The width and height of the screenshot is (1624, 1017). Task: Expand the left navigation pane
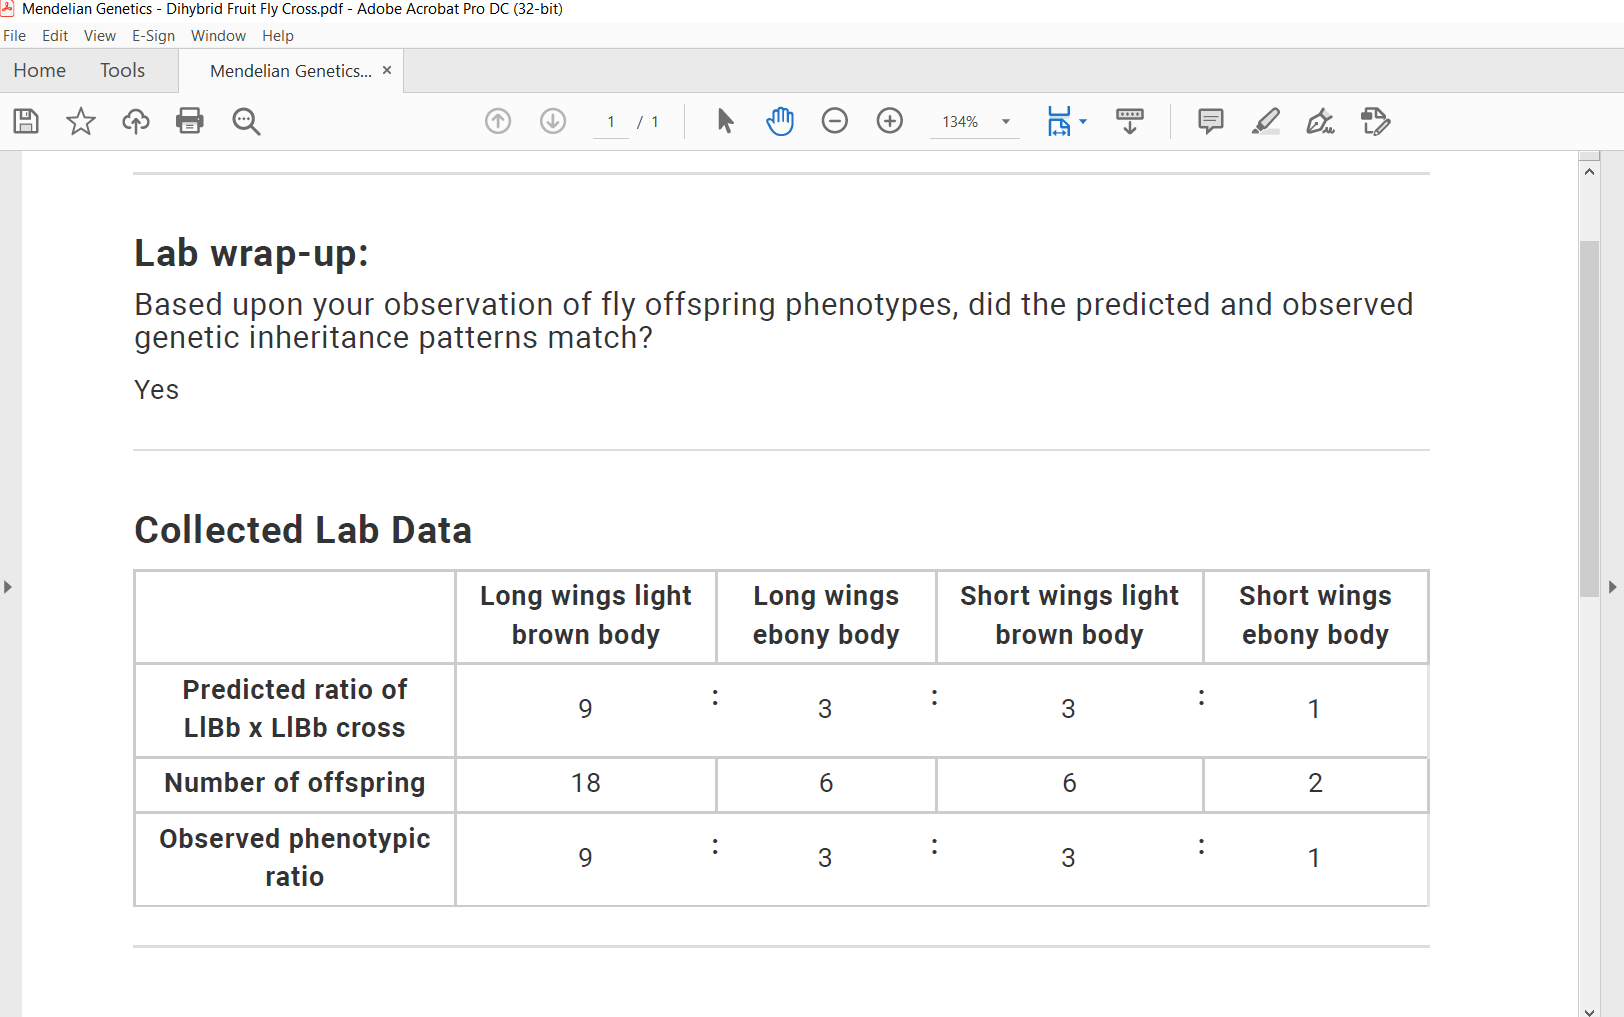pyautogui.click(x=8, y=587)
